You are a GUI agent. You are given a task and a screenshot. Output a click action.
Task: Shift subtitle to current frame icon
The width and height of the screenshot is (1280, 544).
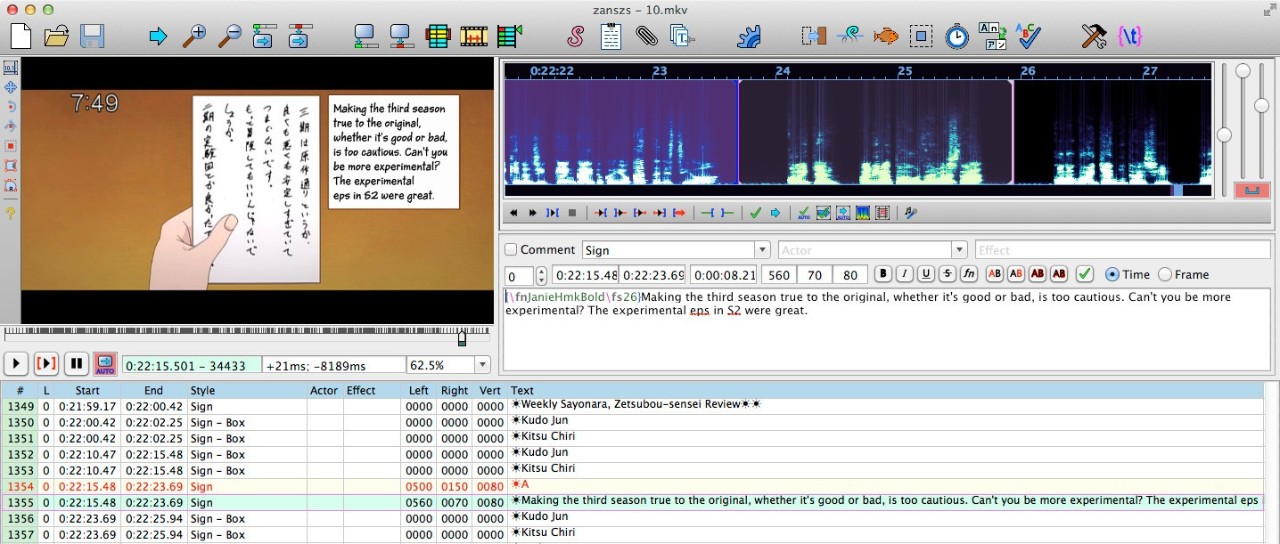(x=509, y=37)
